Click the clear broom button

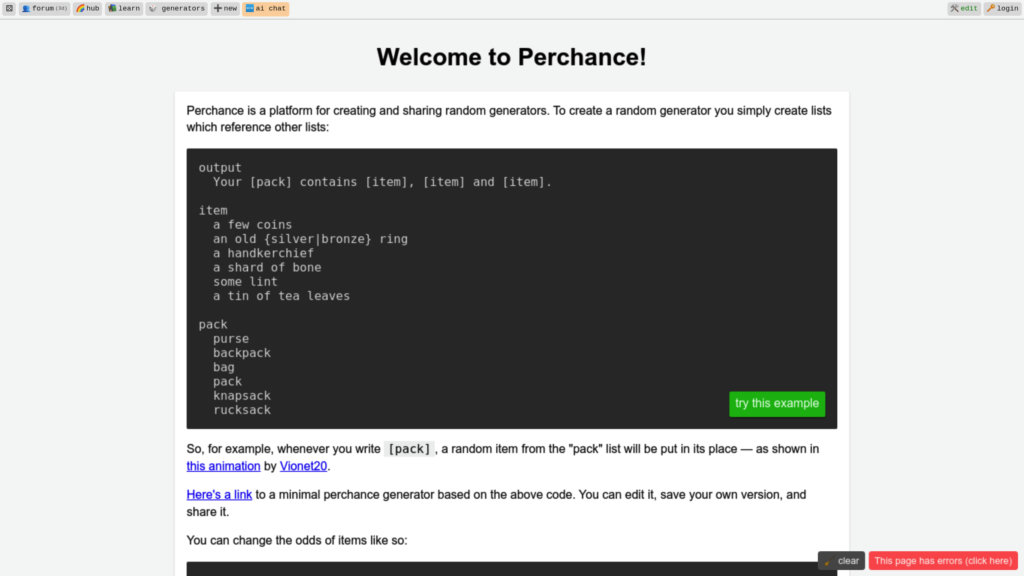tap(841, 561)
